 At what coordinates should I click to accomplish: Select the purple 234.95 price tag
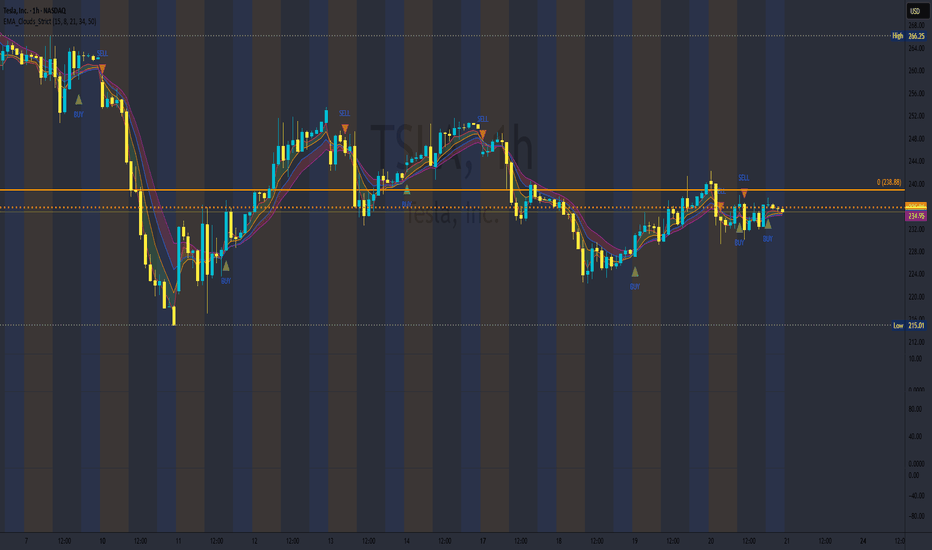915,216
